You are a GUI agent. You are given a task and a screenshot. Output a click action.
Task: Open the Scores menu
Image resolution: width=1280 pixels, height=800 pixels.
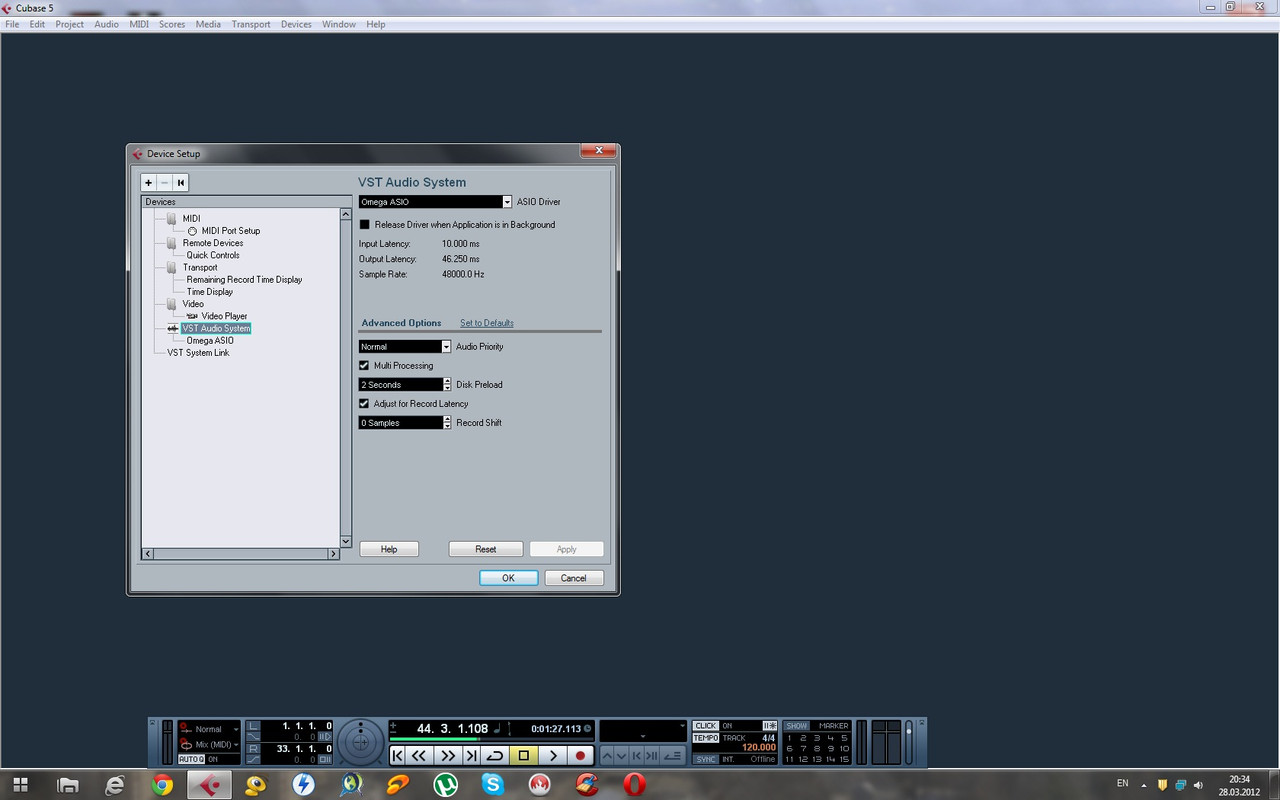pyautogui.click(x=172, y=24)
